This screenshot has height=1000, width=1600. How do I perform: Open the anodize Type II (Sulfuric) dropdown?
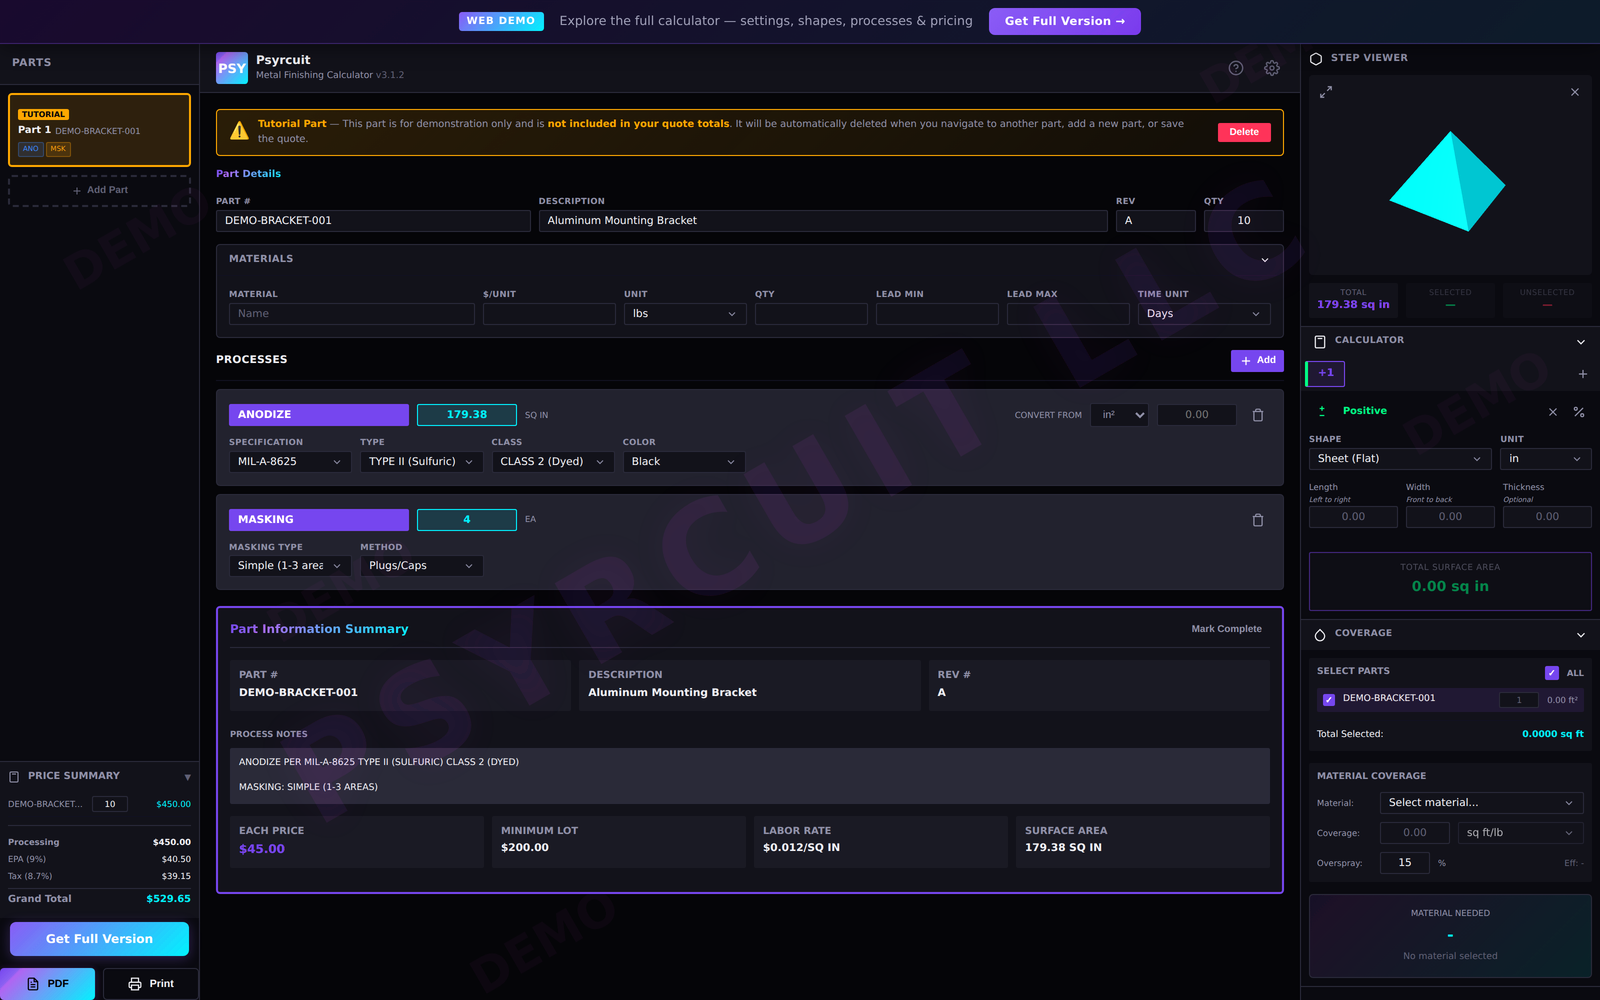pyautogui.click(x=422, y=462)
